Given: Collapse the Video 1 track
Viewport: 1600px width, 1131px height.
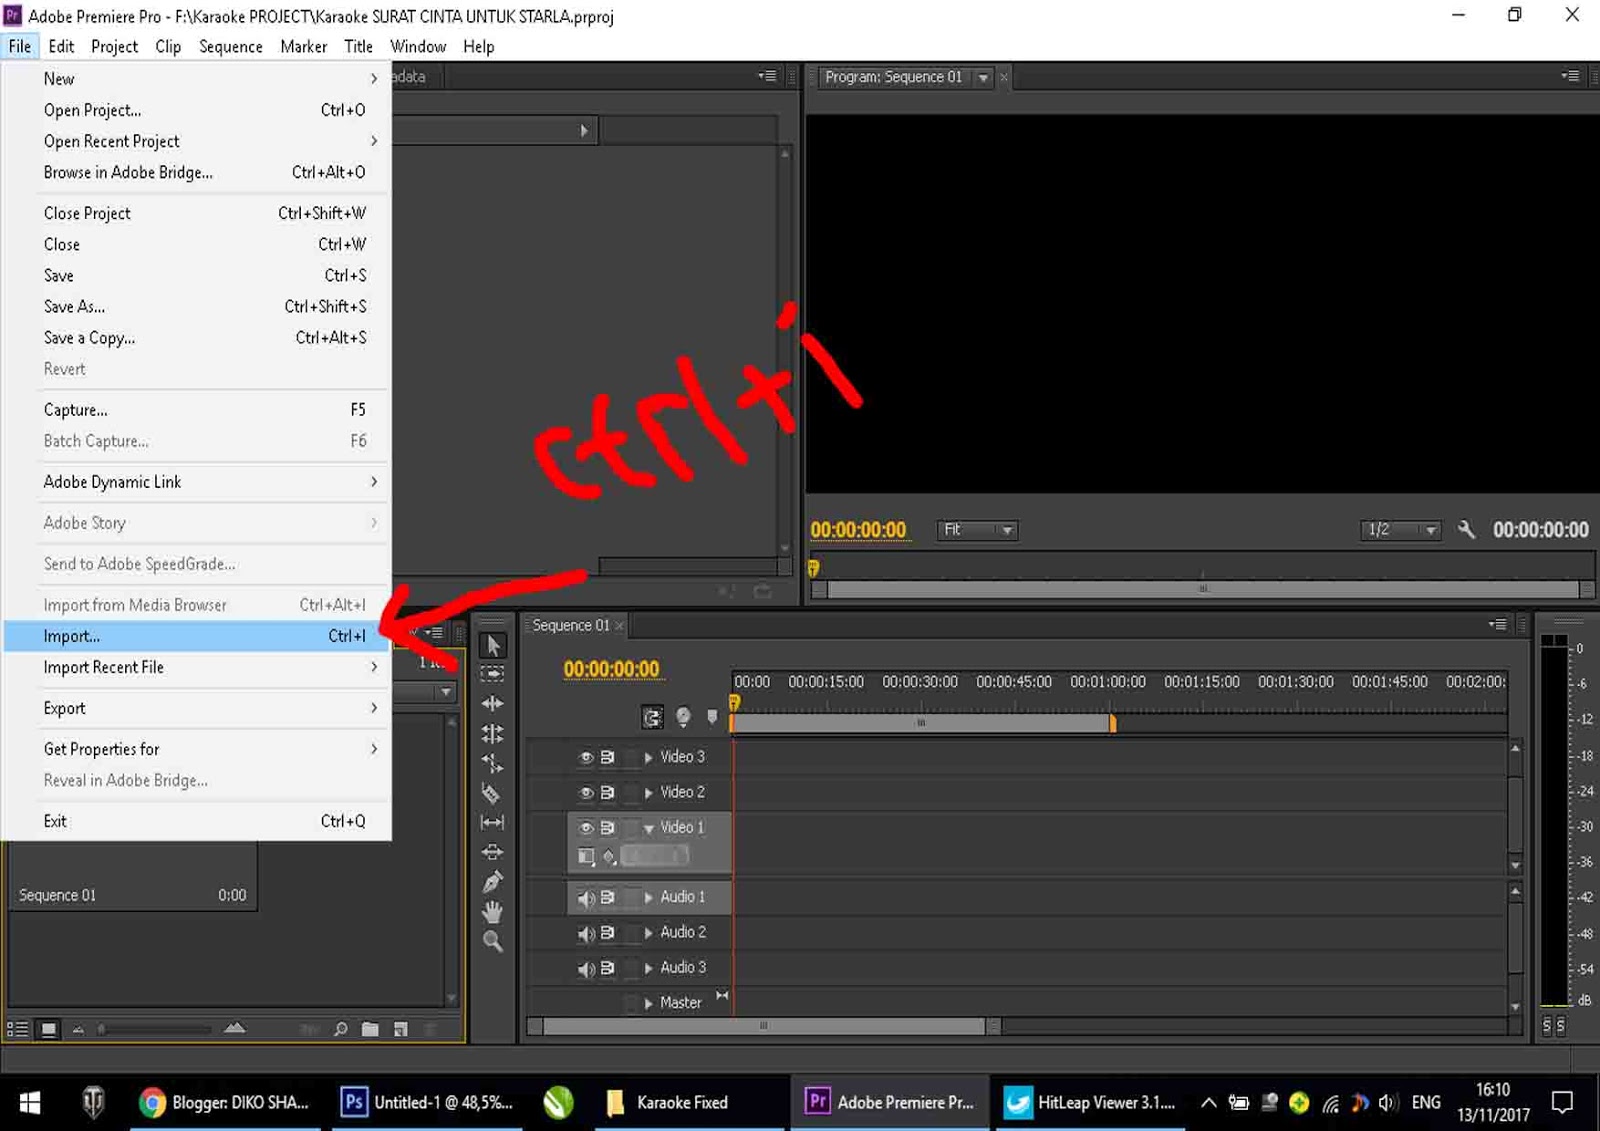Looking at the screenshot, I should [x=648, y=828].
